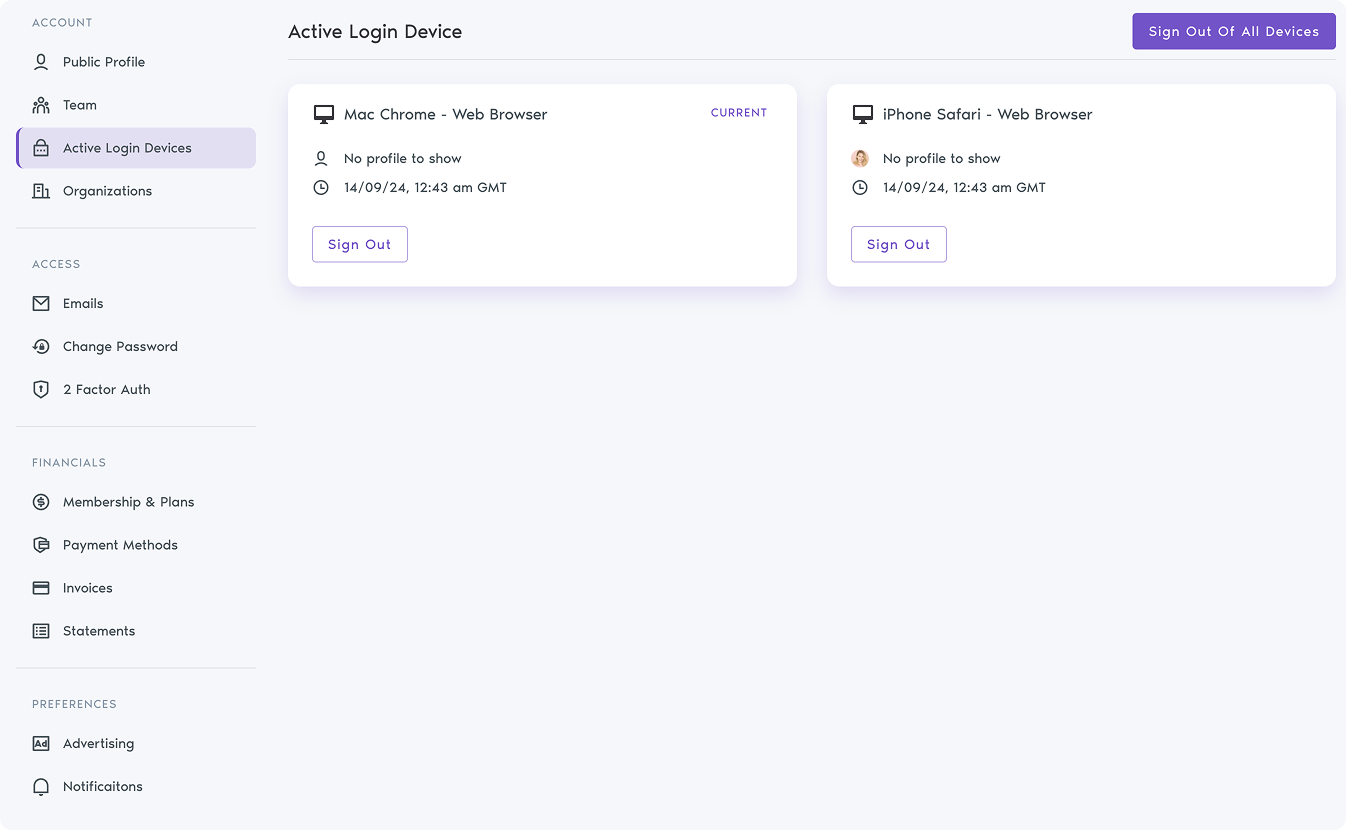The image size is (1346, 830).
Task: Open the Active Login Devices sidebar entry
Action: coord(127,147)
